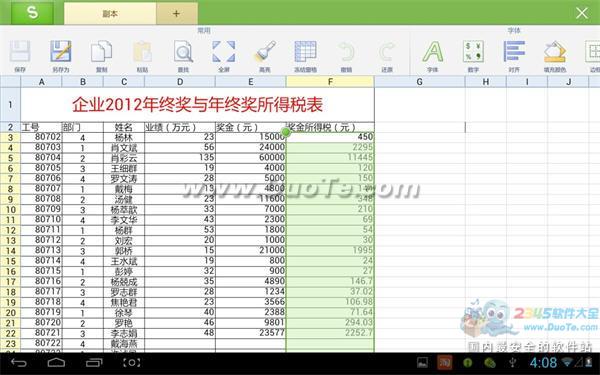Viewport: 600px width, 375px height.
Task: Select the Highlight (高亮) flashlight icon
Action: pos(265,55)
